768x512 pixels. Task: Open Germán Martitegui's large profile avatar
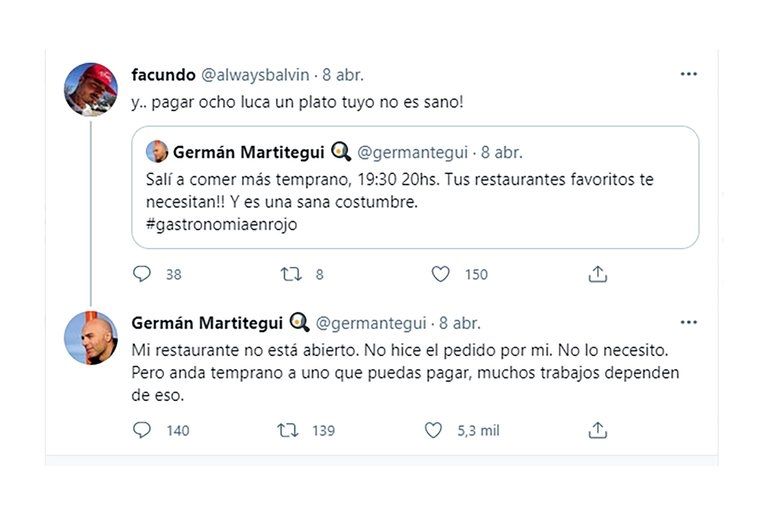91,337
